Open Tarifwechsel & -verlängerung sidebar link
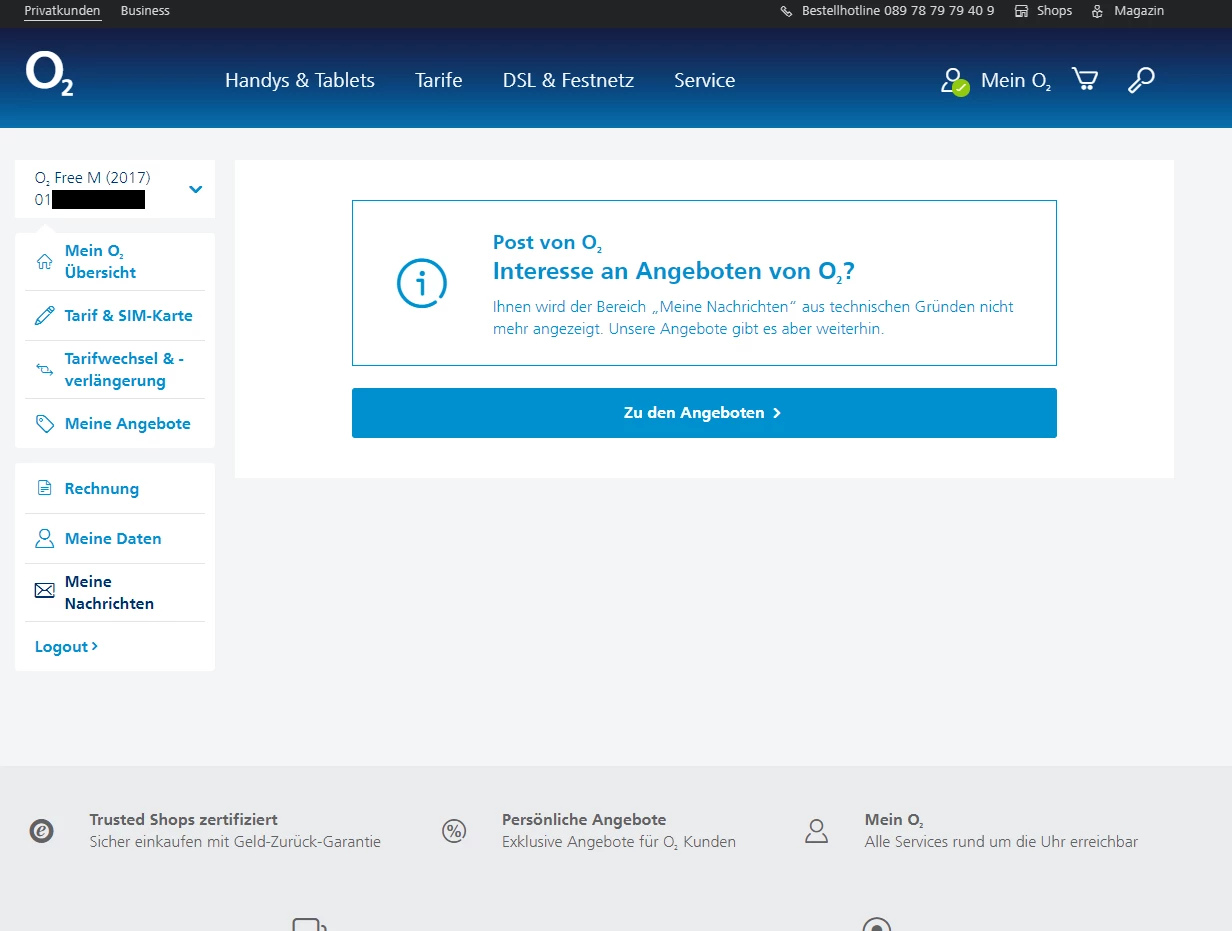 (124, 370)
